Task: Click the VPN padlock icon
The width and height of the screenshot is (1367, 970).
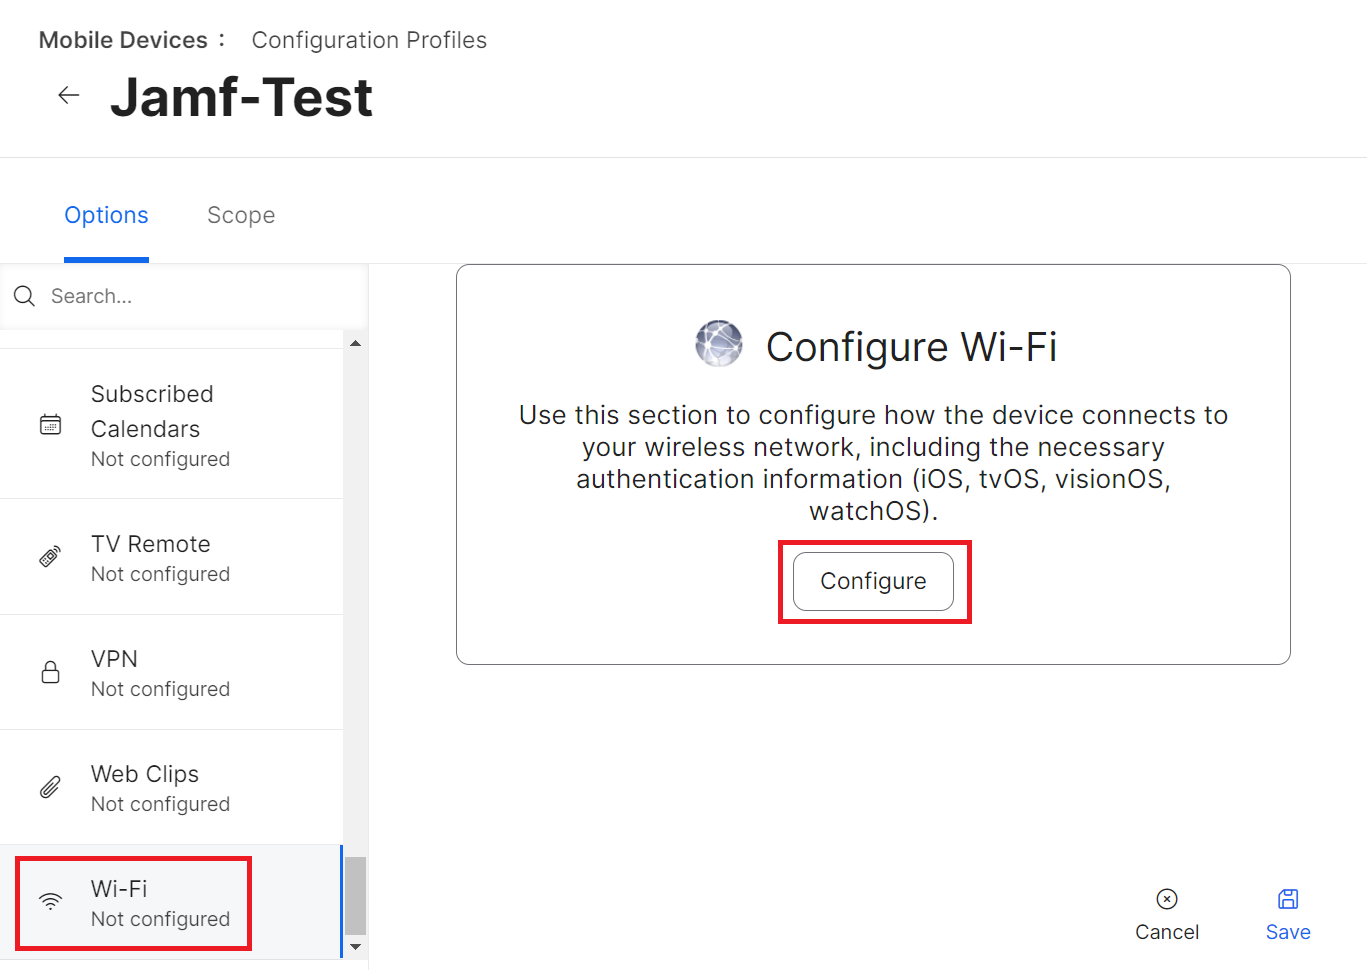Action: (x=50, y=672)
